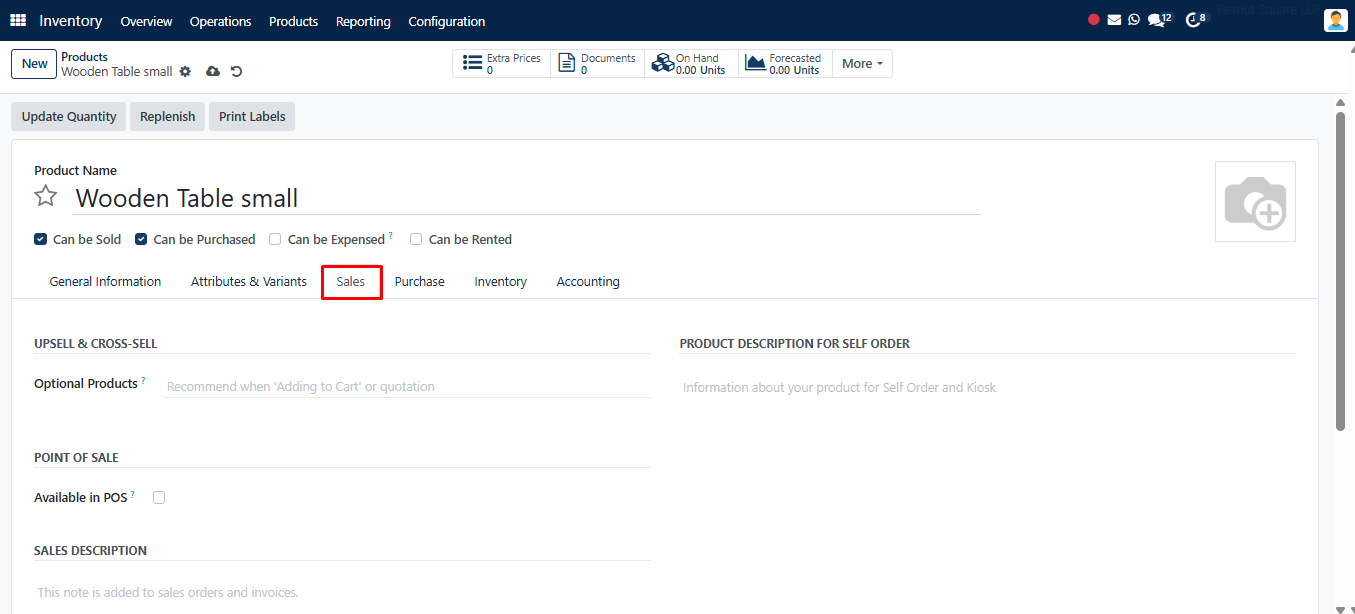Open the Operations menu
This screenshot has width=1355, height=614.
220,21
